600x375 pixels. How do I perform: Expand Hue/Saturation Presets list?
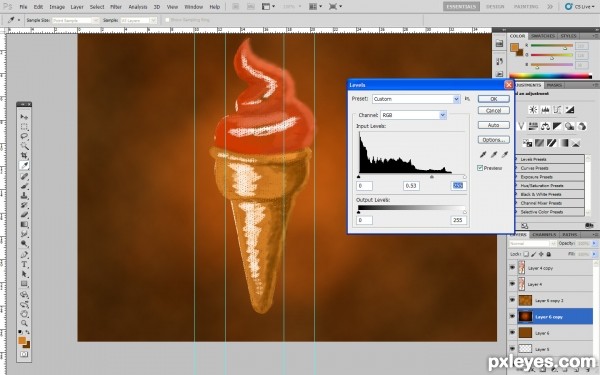516,186
